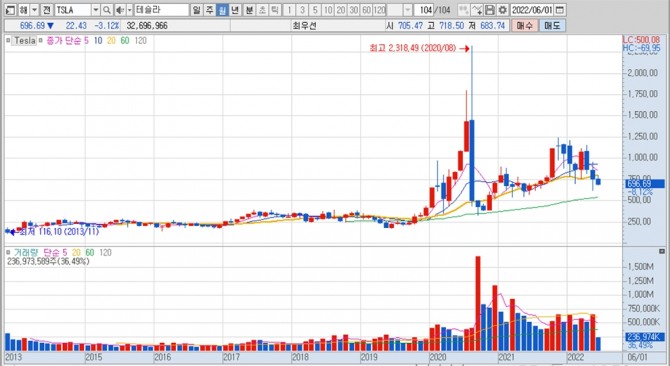
Task: Click the speaker sound icon
Action: [x=120, y=10]
